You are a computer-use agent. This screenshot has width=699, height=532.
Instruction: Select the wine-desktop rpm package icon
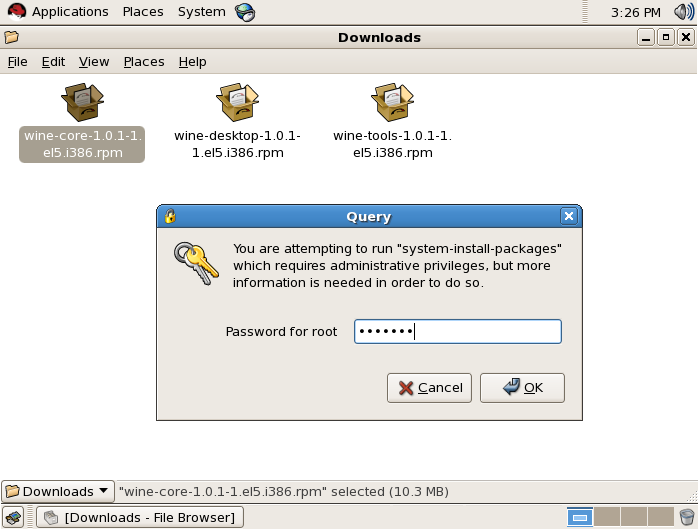point(237,102)
